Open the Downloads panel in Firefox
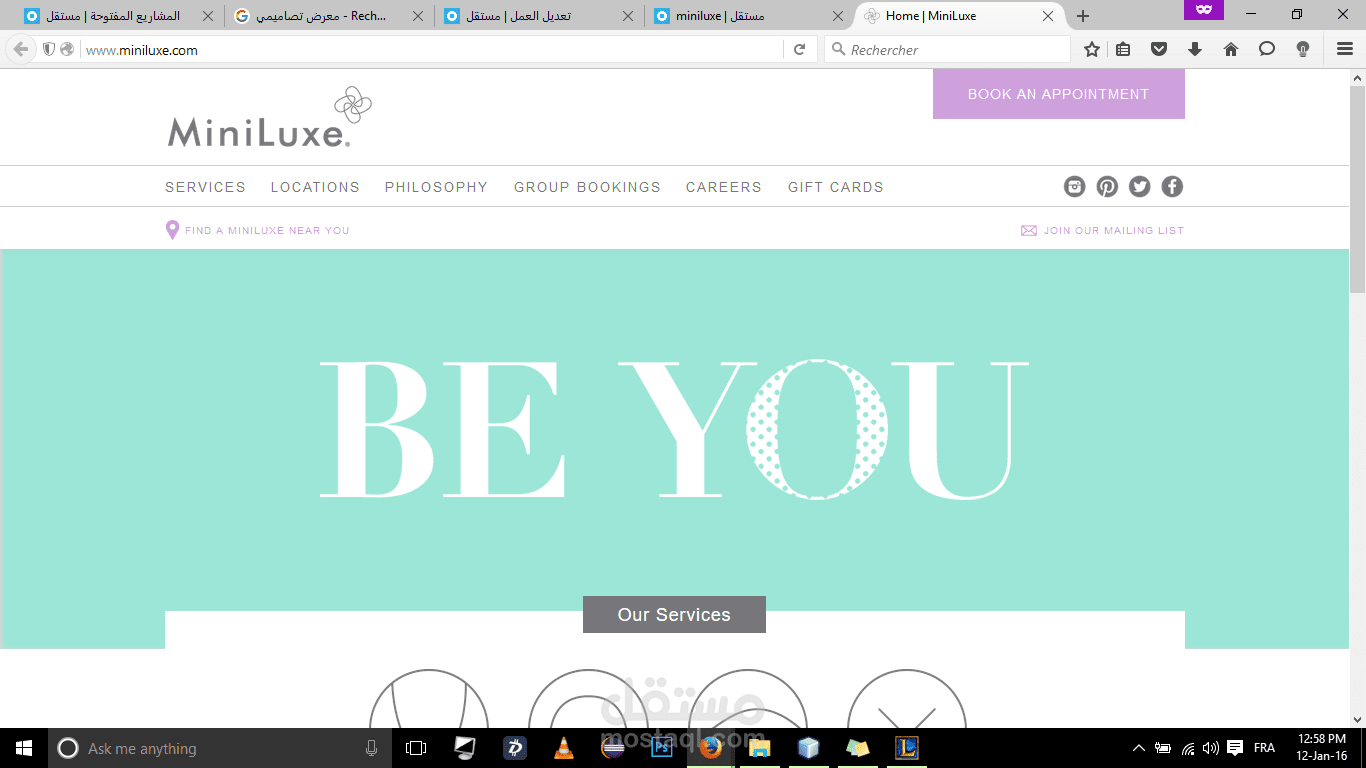The image size is (1366, 768). coord(1195,48)
